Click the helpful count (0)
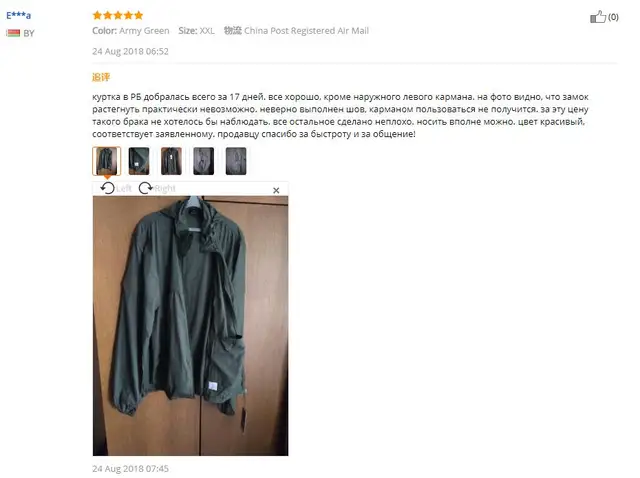The image size is (640, 478). point(613,17)
